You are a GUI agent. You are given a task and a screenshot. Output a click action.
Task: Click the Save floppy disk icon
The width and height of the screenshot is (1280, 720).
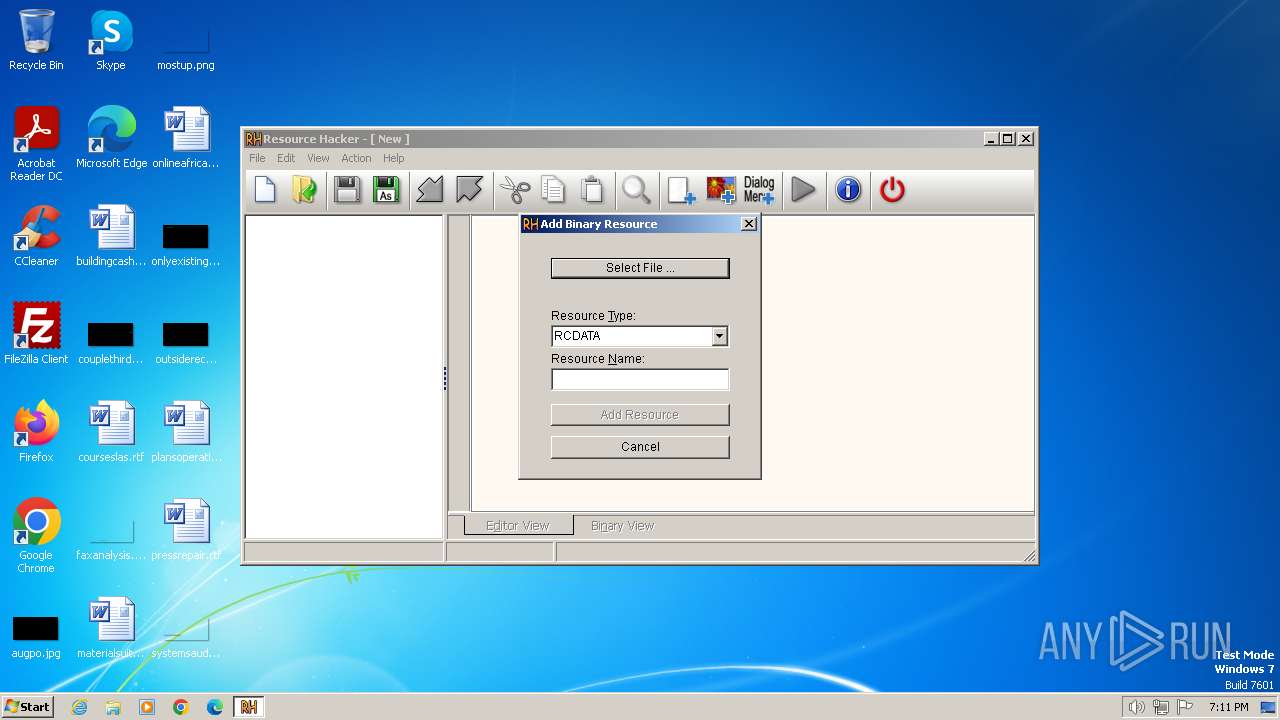point(347,189)
